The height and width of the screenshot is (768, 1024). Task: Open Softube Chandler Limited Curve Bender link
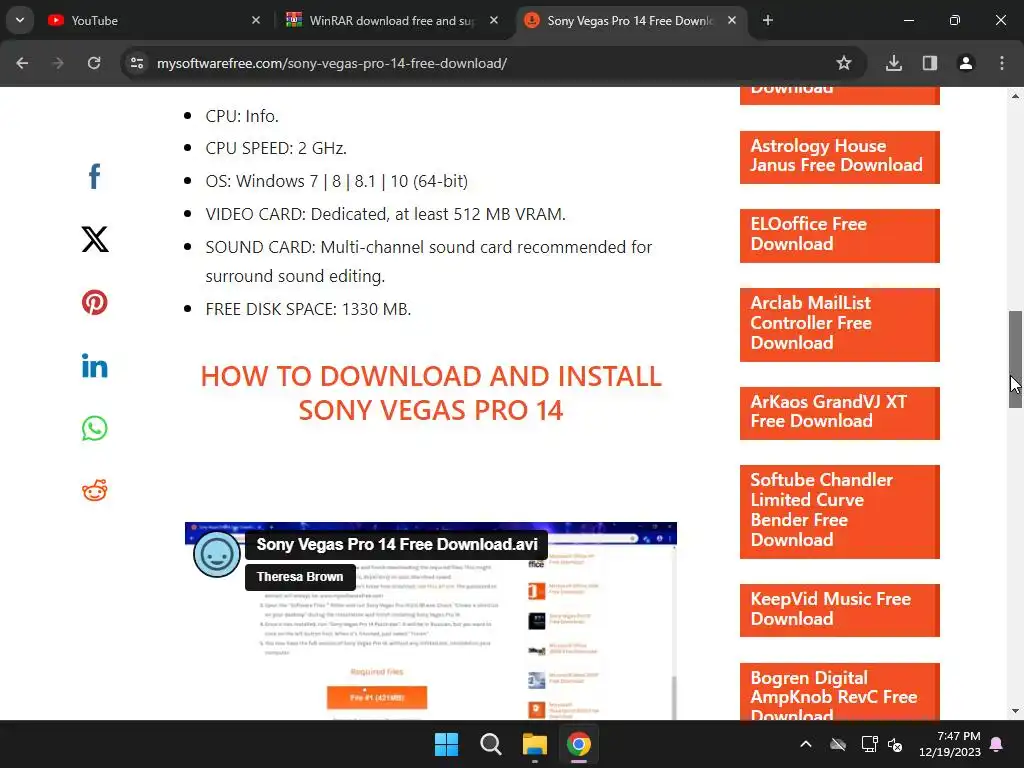(839, 511)
